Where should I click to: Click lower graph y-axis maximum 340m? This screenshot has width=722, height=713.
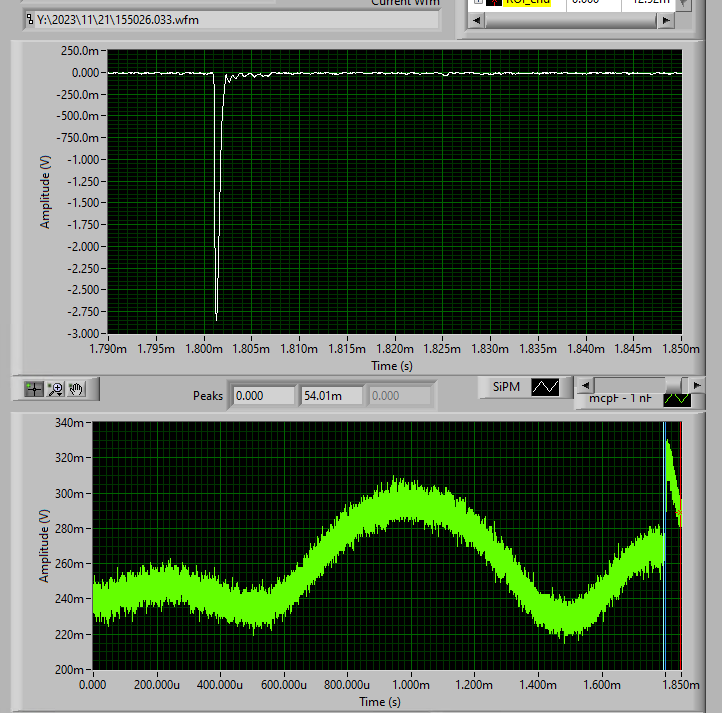pos(70,422)
